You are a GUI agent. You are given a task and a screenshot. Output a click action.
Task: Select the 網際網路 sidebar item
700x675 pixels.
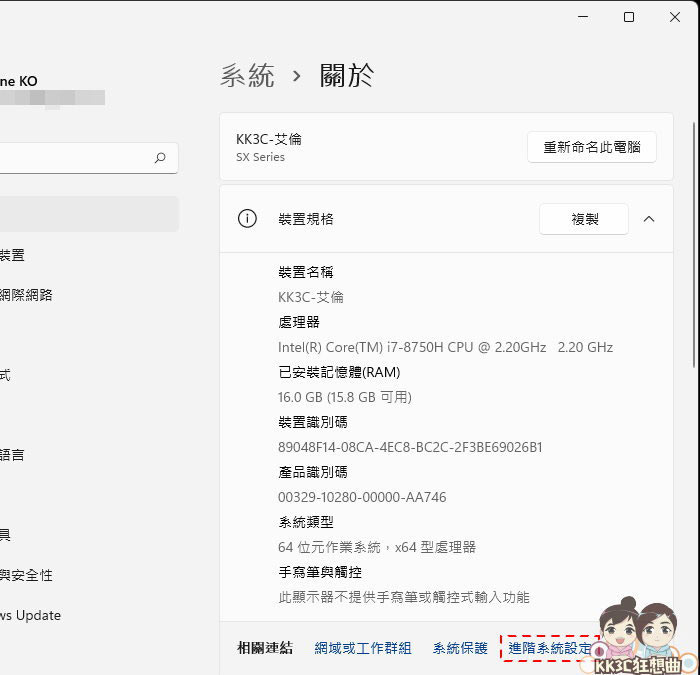[x=26, y=295]
